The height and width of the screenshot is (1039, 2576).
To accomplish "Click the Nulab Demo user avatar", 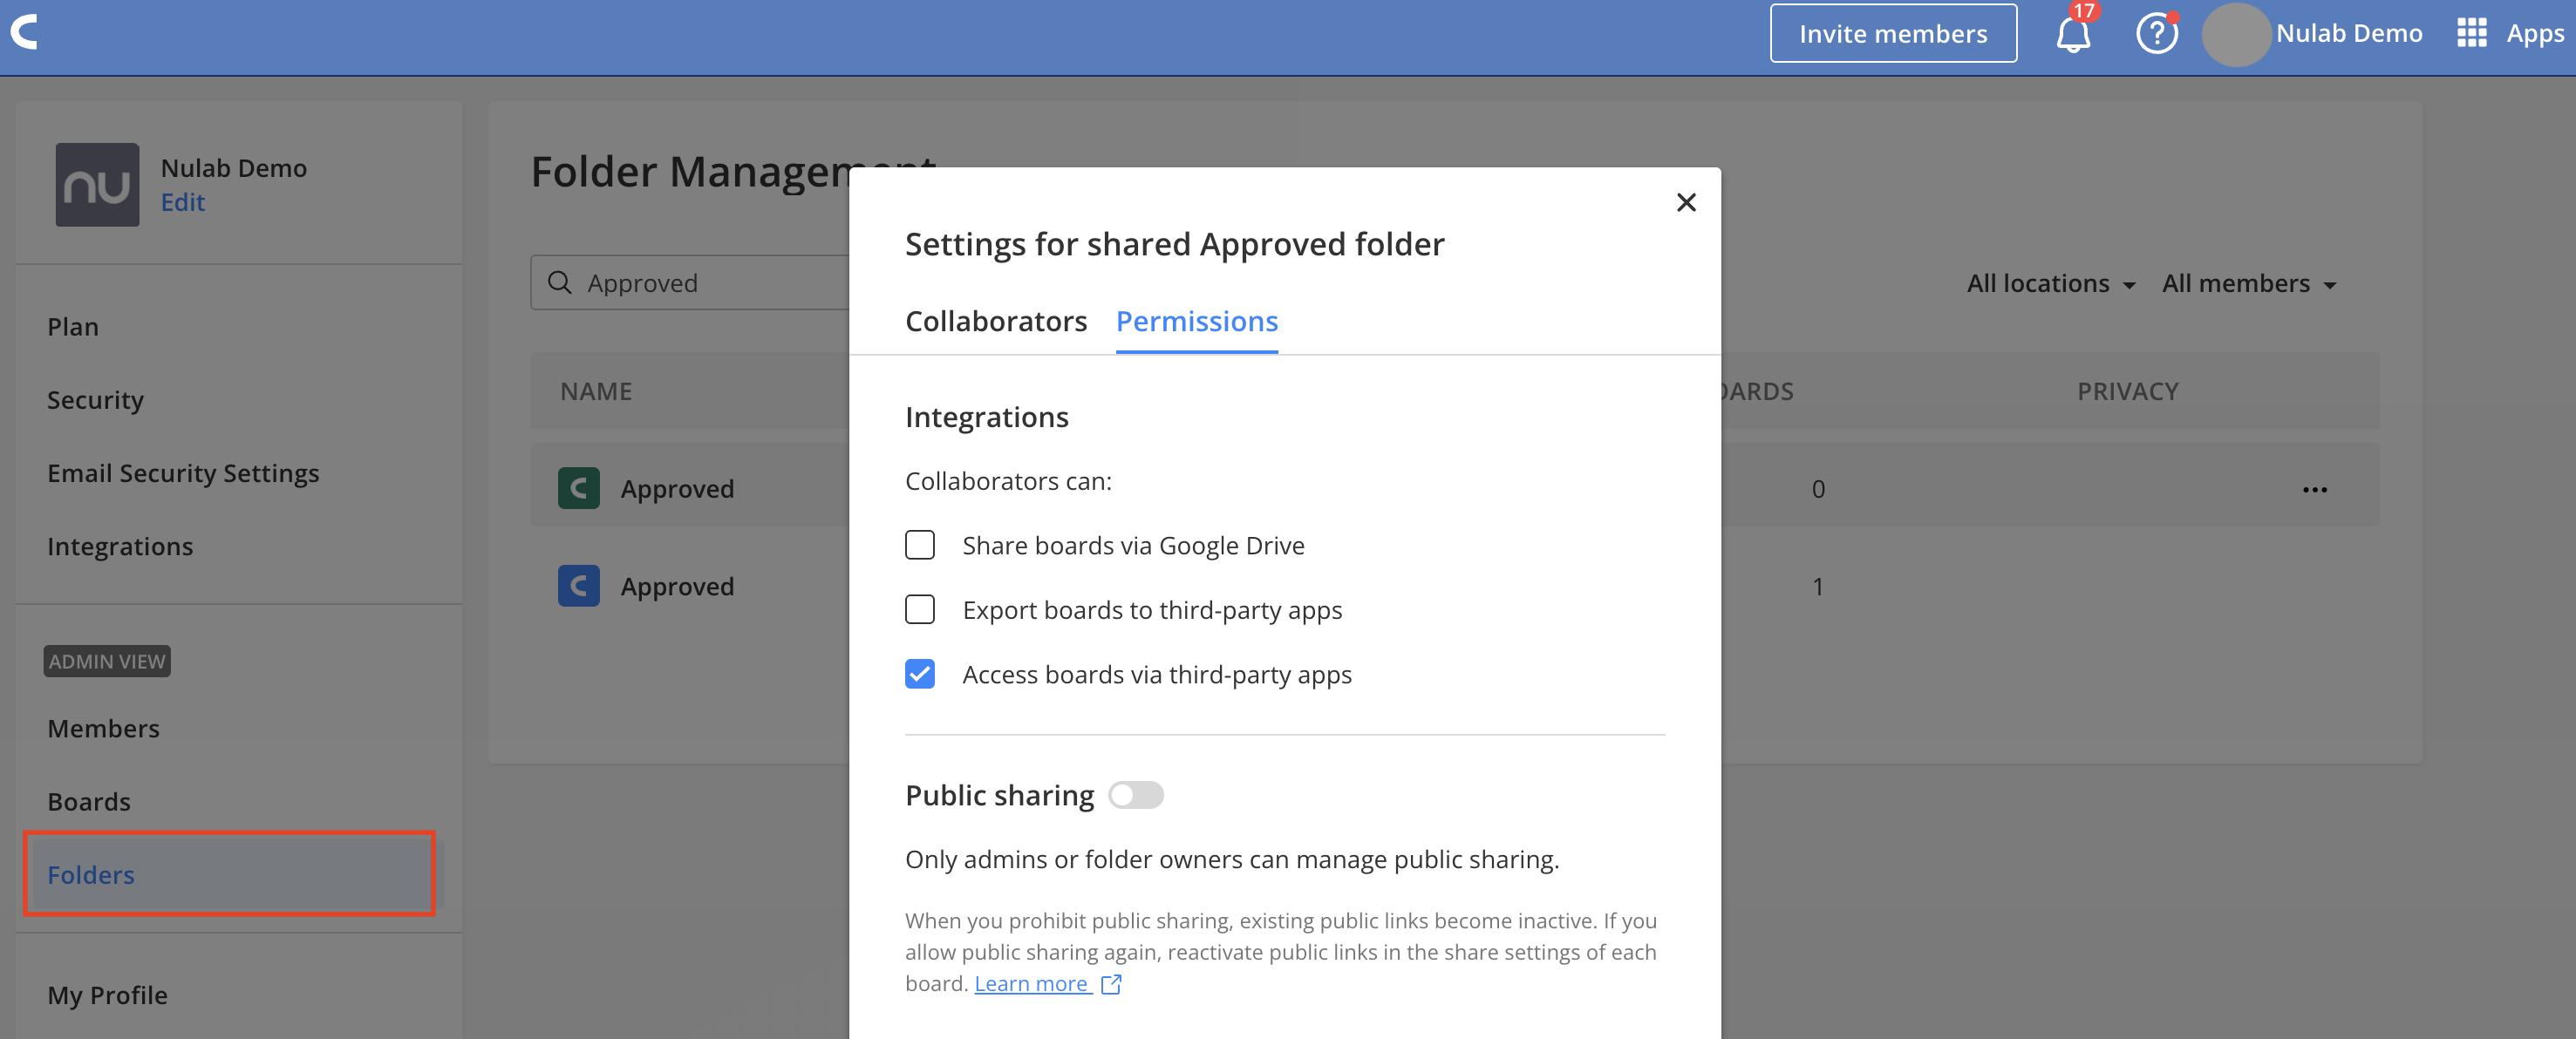I will [2236, 34].
